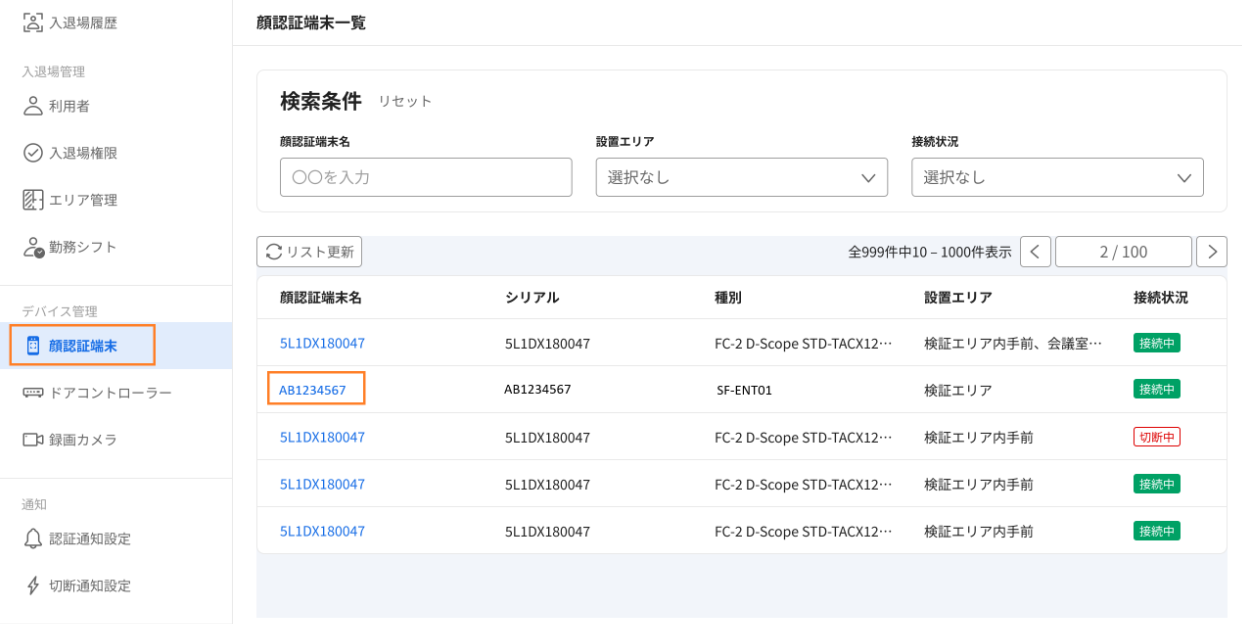This screenshot has width=1242, height=624.
Task: Open 入退場履歴 from the sidebar icon
Action: pyautogui.click(x=33, y=23)
